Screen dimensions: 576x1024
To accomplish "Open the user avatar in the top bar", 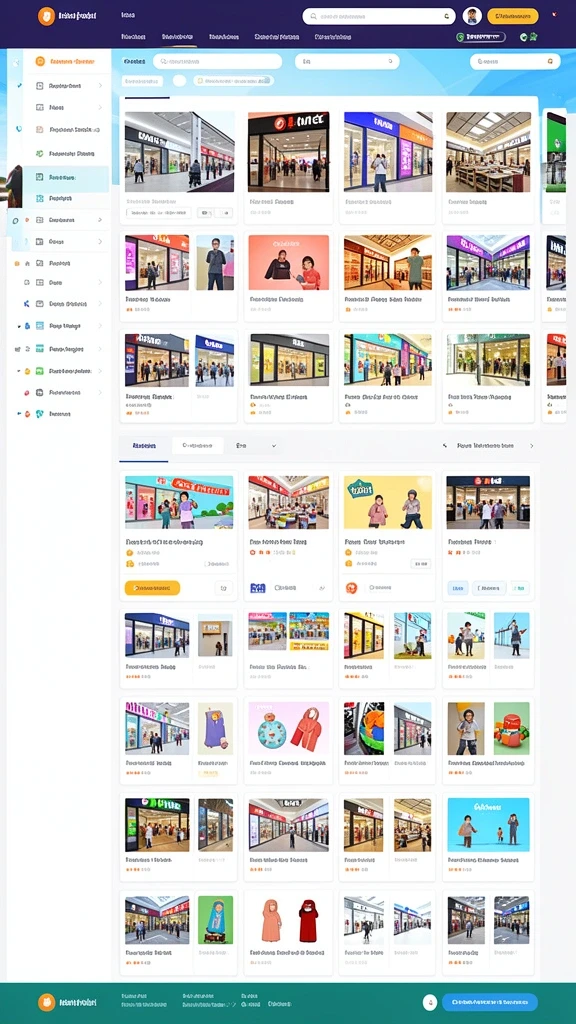I will [472, 16].
